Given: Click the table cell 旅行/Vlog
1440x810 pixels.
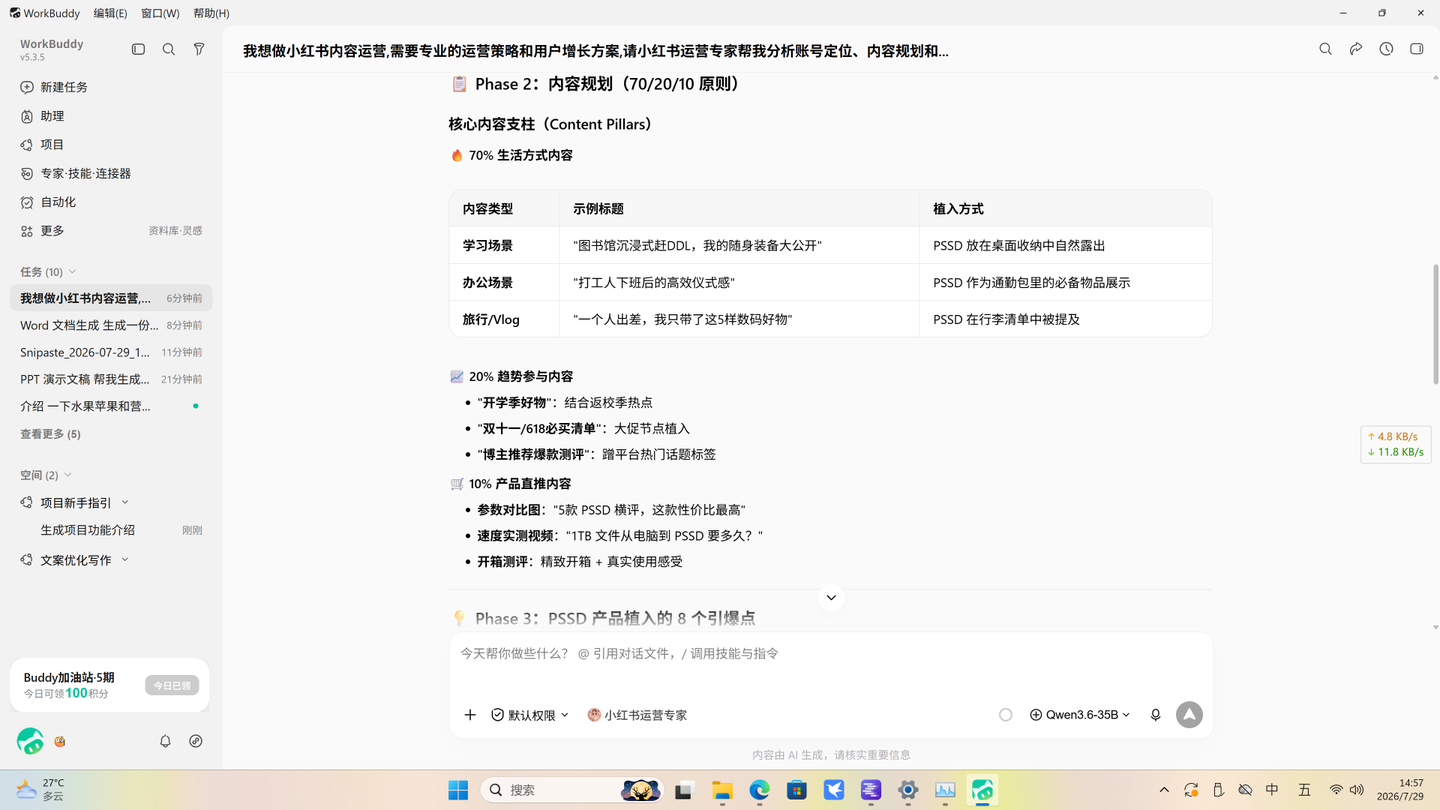Looking at the screenshot, I should click(x=504, y=319).
